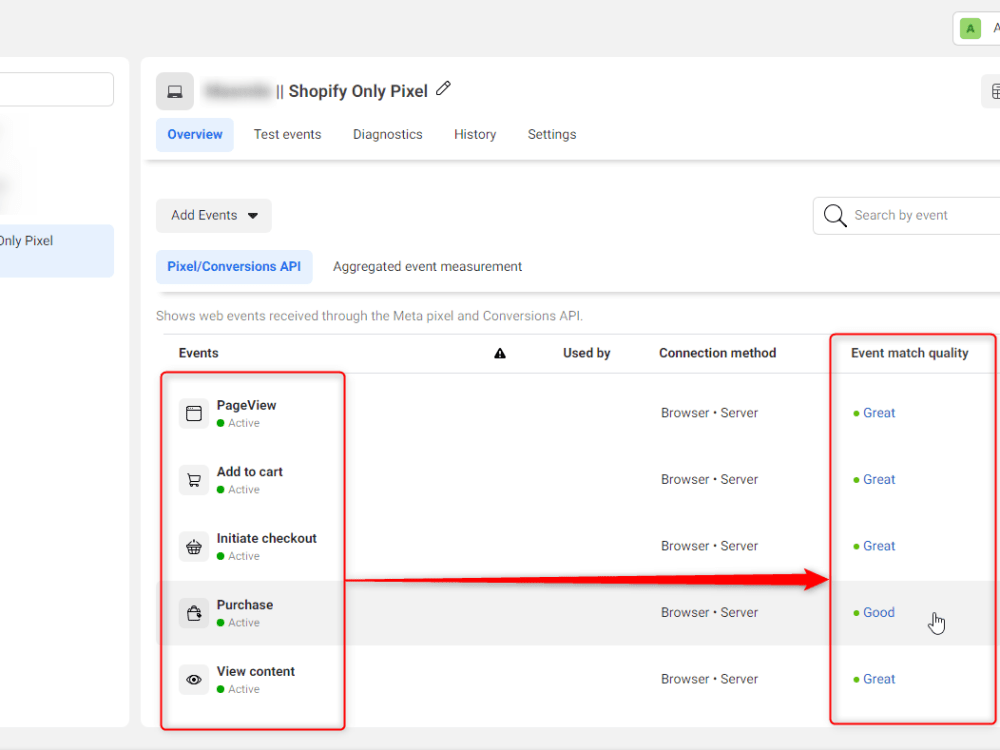
Task: Click the PageView event name
Action: pyautogui.click(x=246, y=406)
